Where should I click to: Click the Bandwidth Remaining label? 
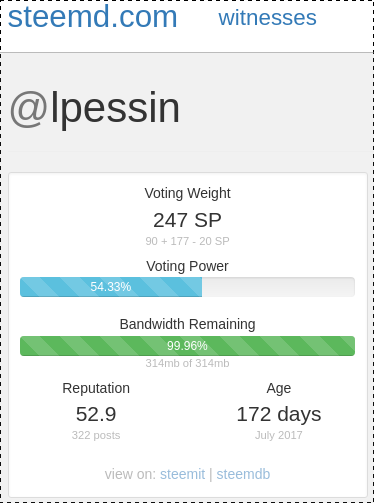pos(187,324)
